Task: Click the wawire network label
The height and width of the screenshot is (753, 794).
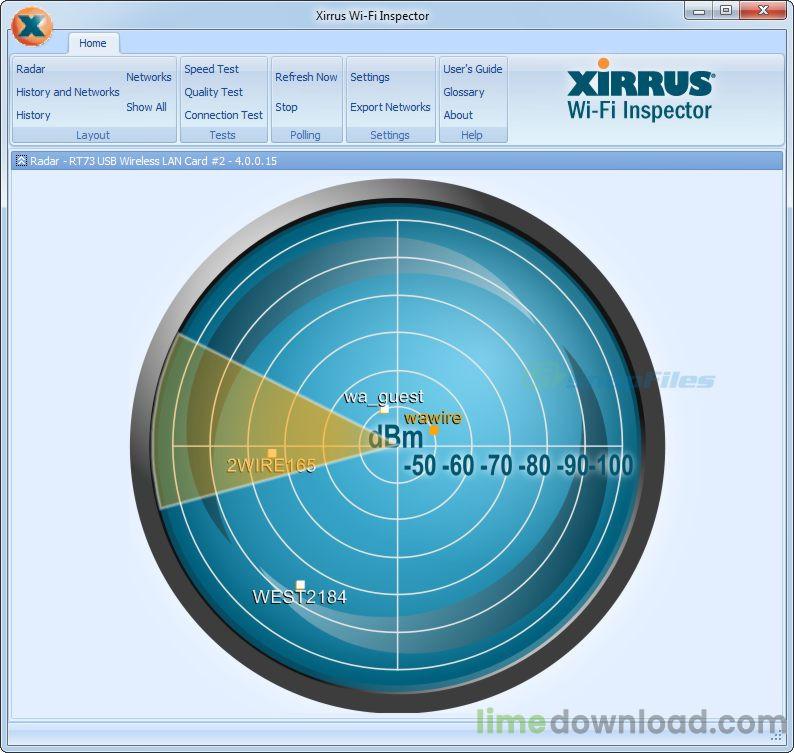Action: (433, 418)
